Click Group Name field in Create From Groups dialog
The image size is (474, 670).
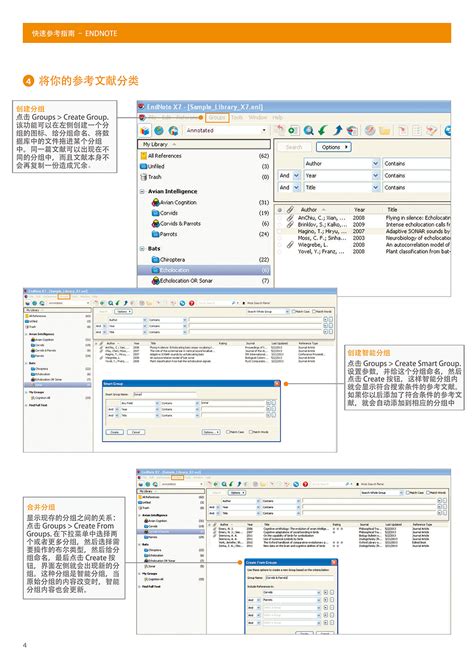pos(299,577)
